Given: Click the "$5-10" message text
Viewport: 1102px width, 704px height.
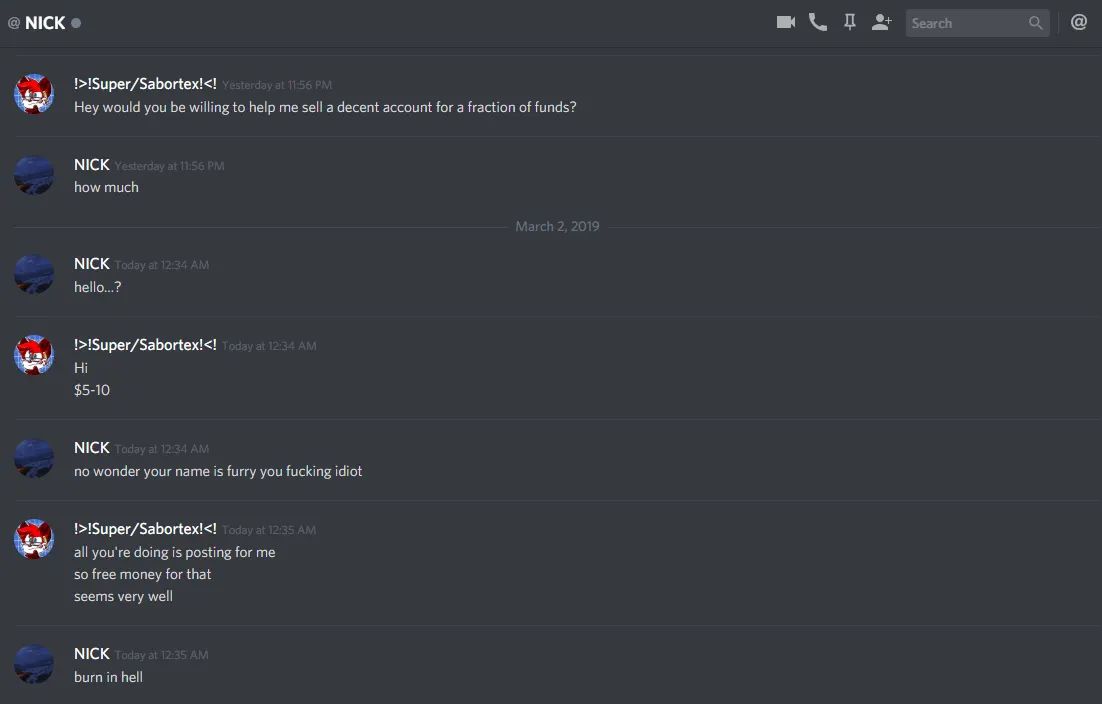Looking at the screenshot, I should (92, 390).
